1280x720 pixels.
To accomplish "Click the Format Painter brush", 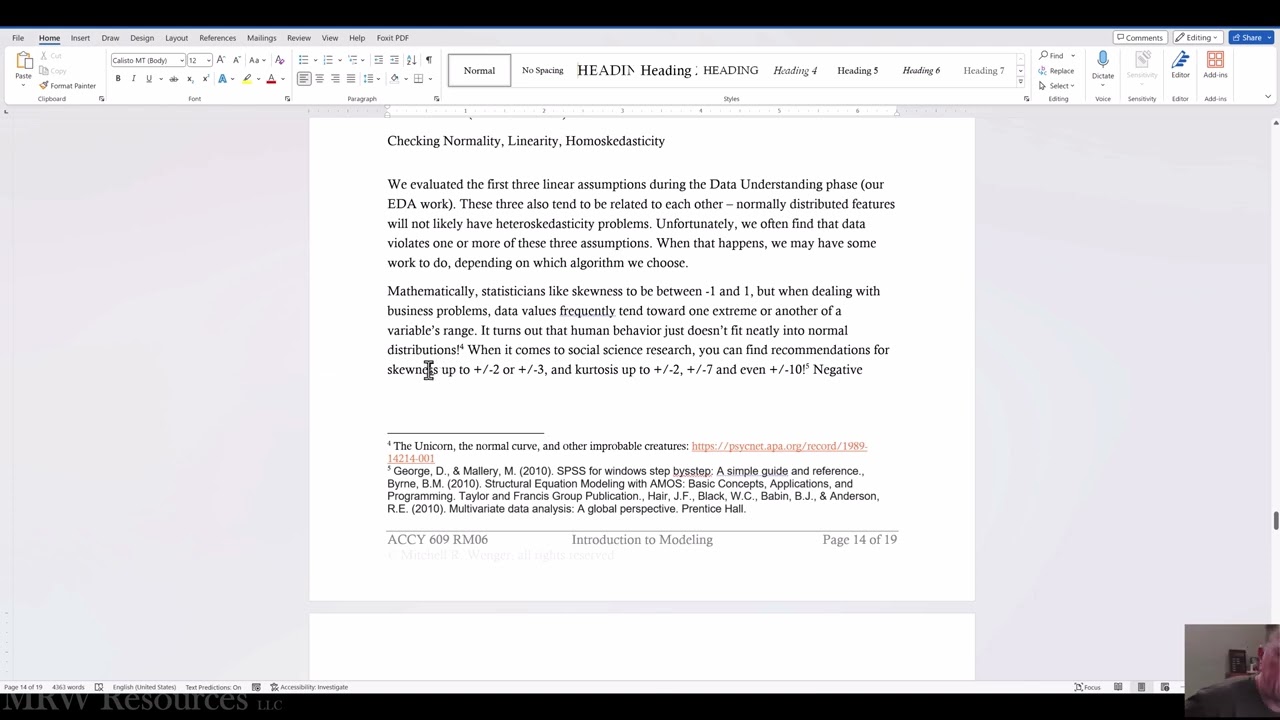I will tap(67, 85).
